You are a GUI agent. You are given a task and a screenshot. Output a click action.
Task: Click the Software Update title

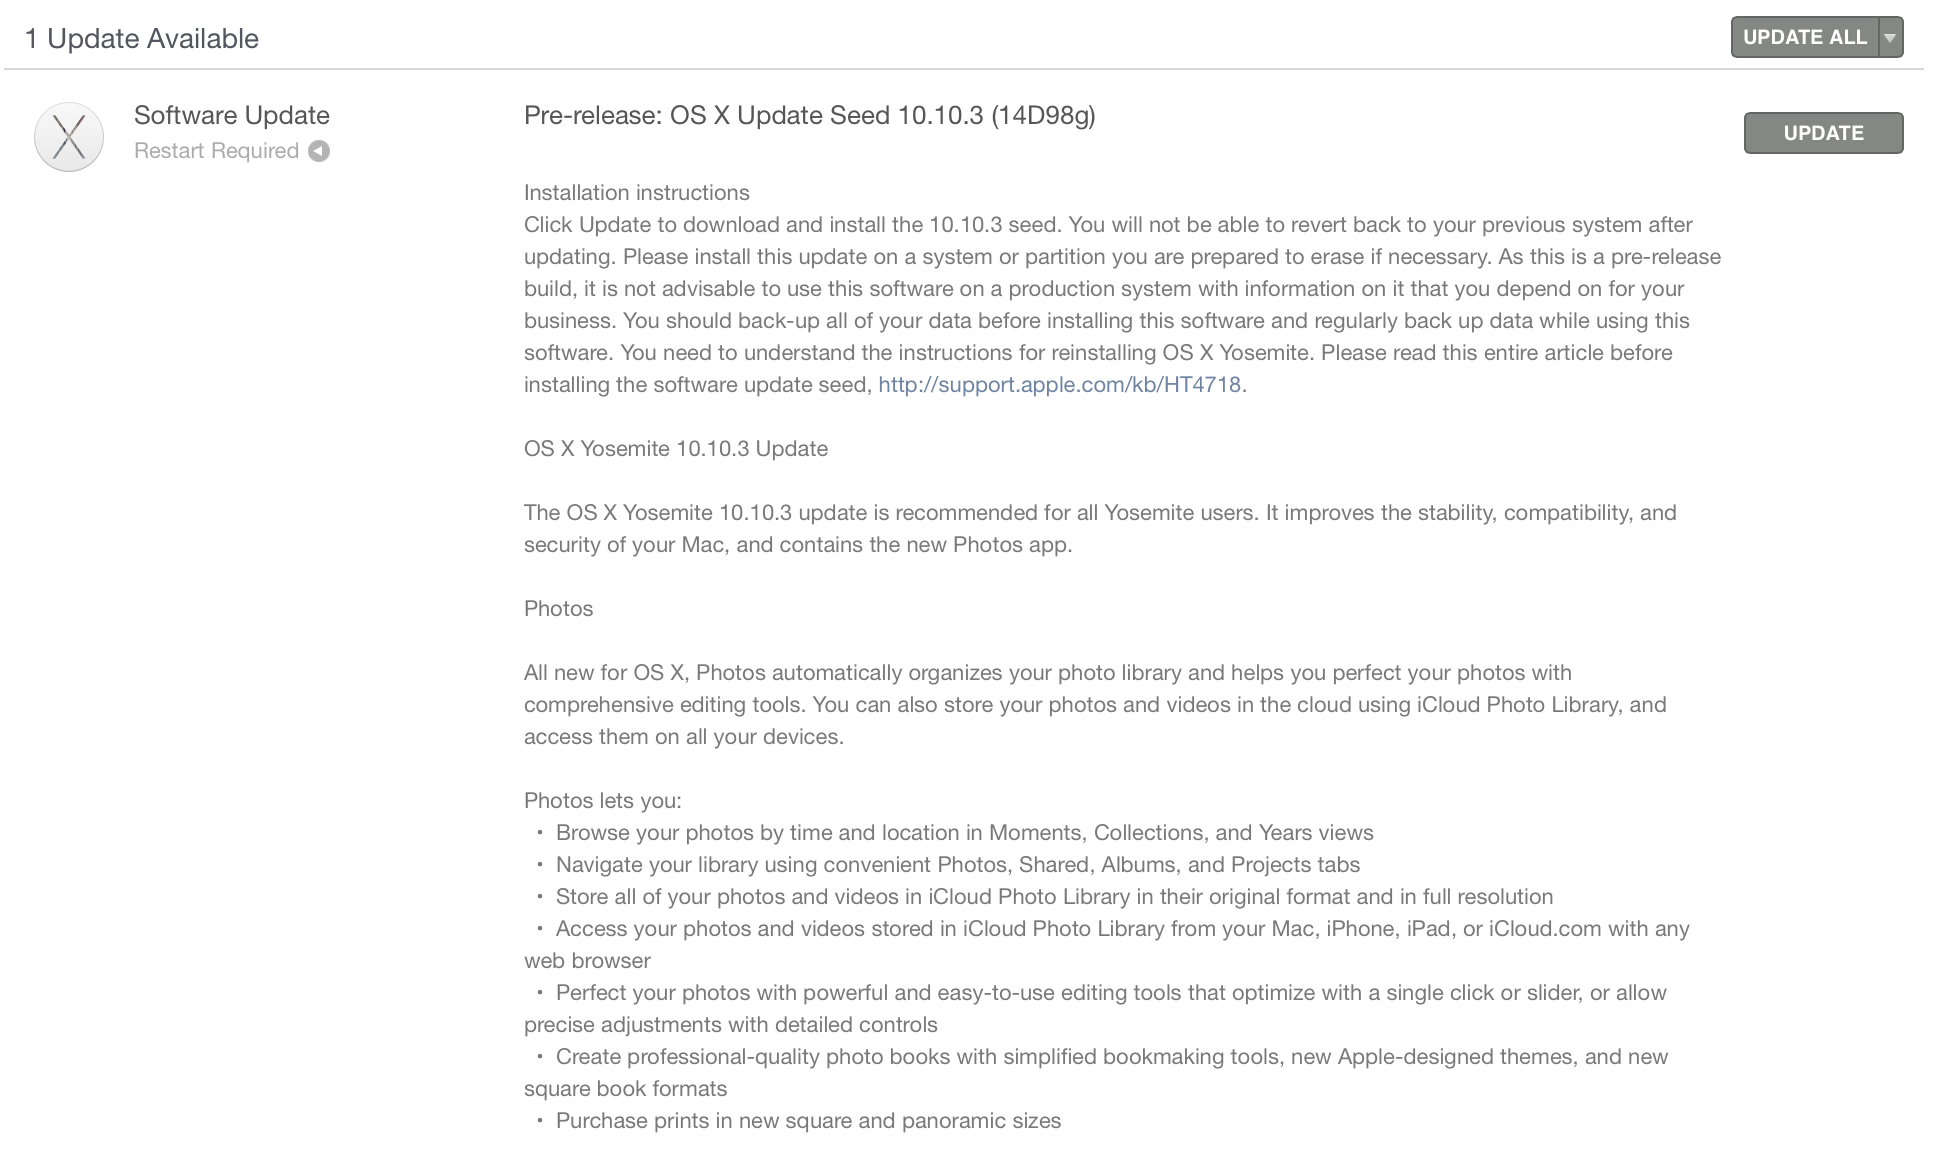231,115
